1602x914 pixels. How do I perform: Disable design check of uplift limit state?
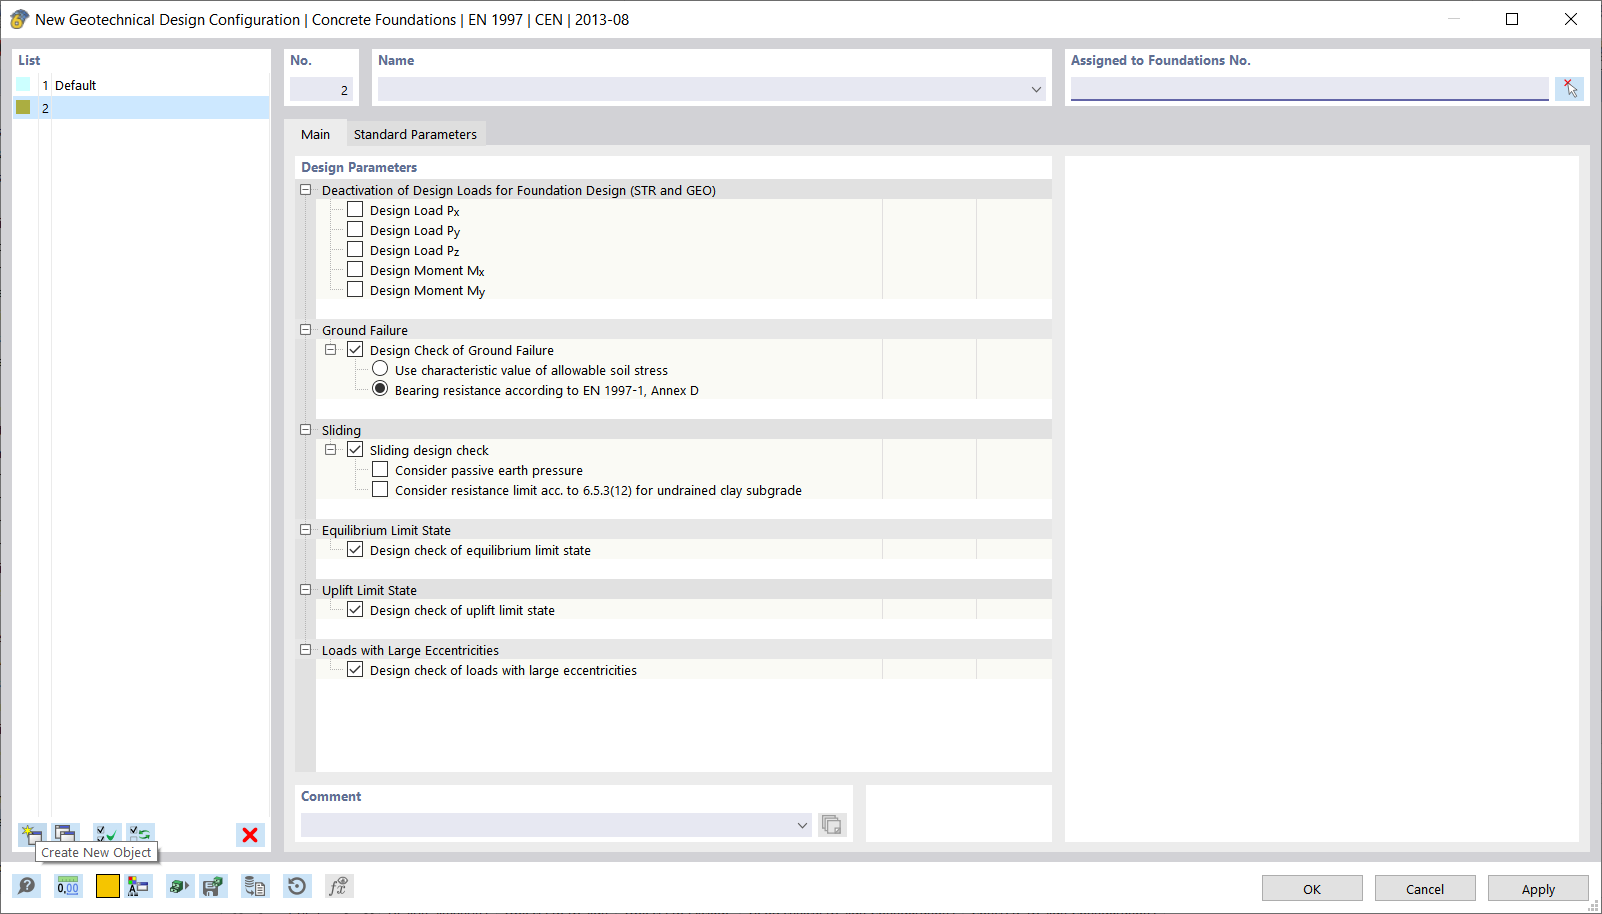[355, 609]
